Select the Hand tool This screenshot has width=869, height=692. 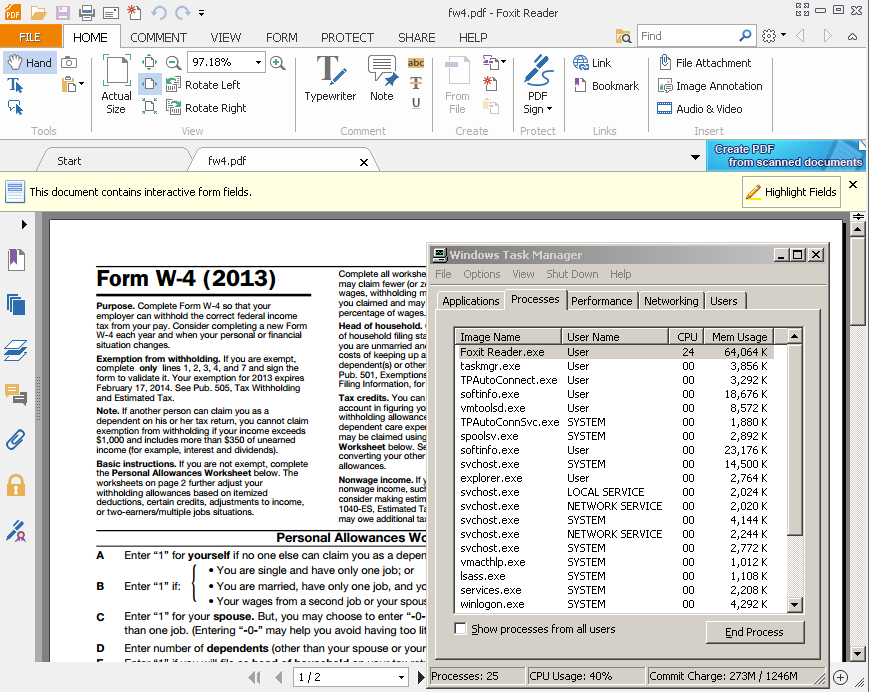30,63
